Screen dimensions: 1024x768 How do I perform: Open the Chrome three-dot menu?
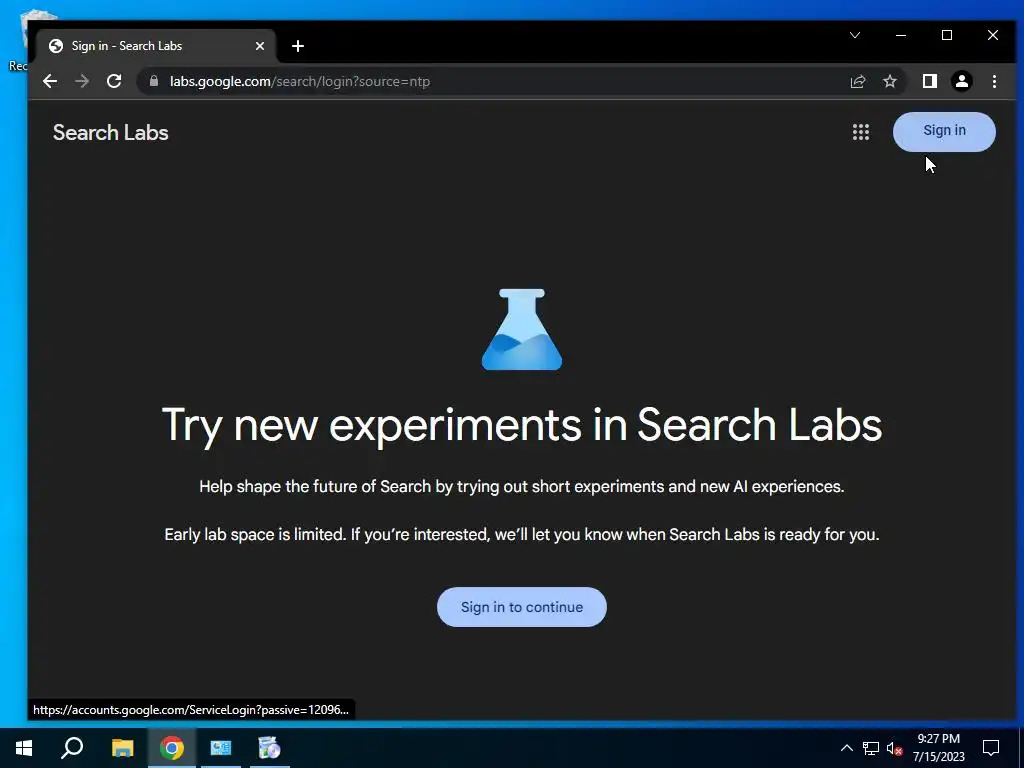coord(994,81)
